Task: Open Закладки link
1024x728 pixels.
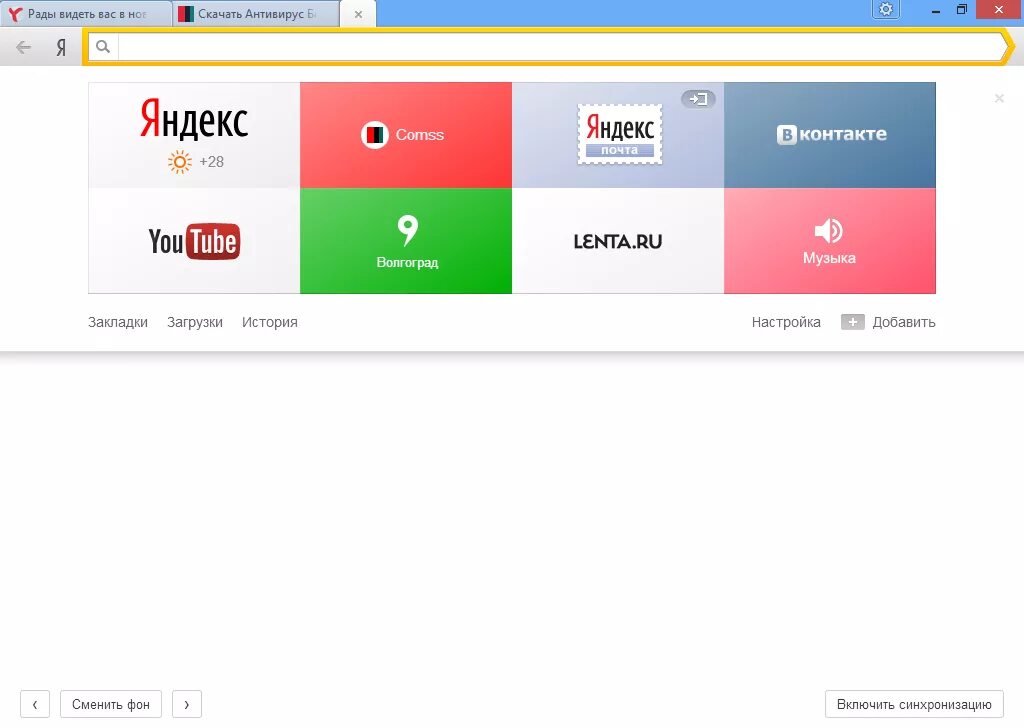Action: point(118,322)
